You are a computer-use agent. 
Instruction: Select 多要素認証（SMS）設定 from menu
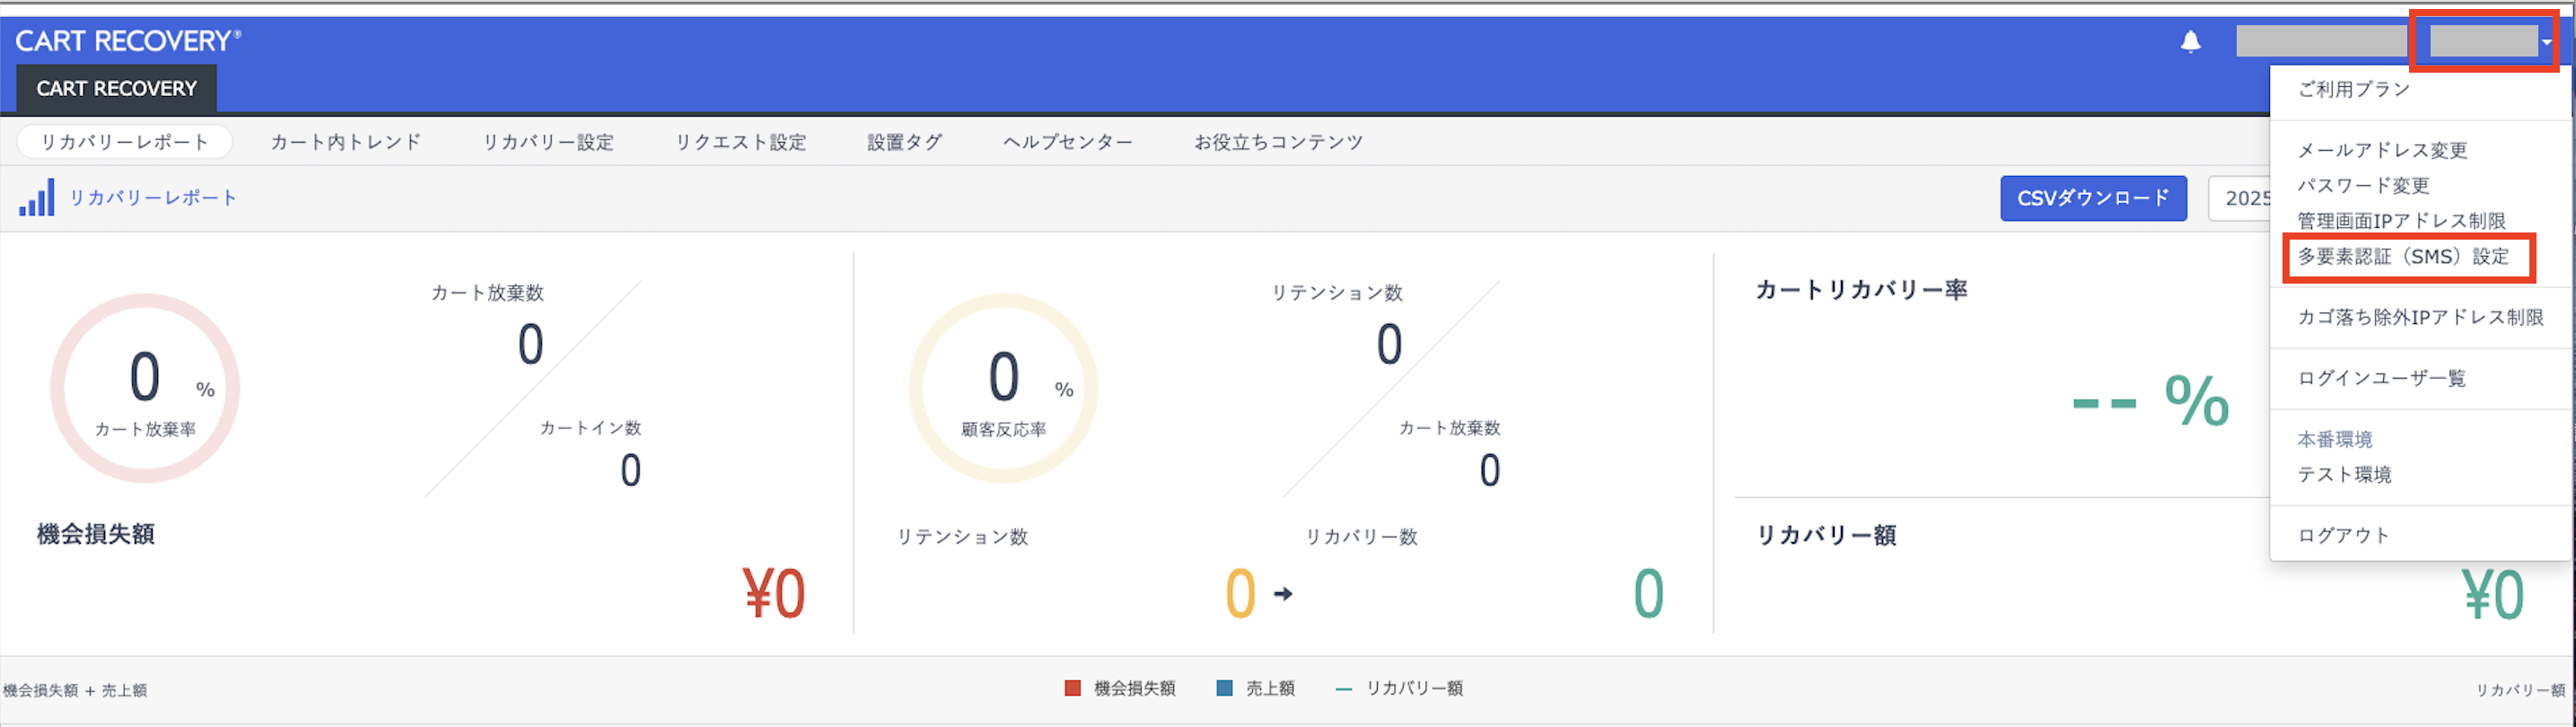coord(2403,257)
